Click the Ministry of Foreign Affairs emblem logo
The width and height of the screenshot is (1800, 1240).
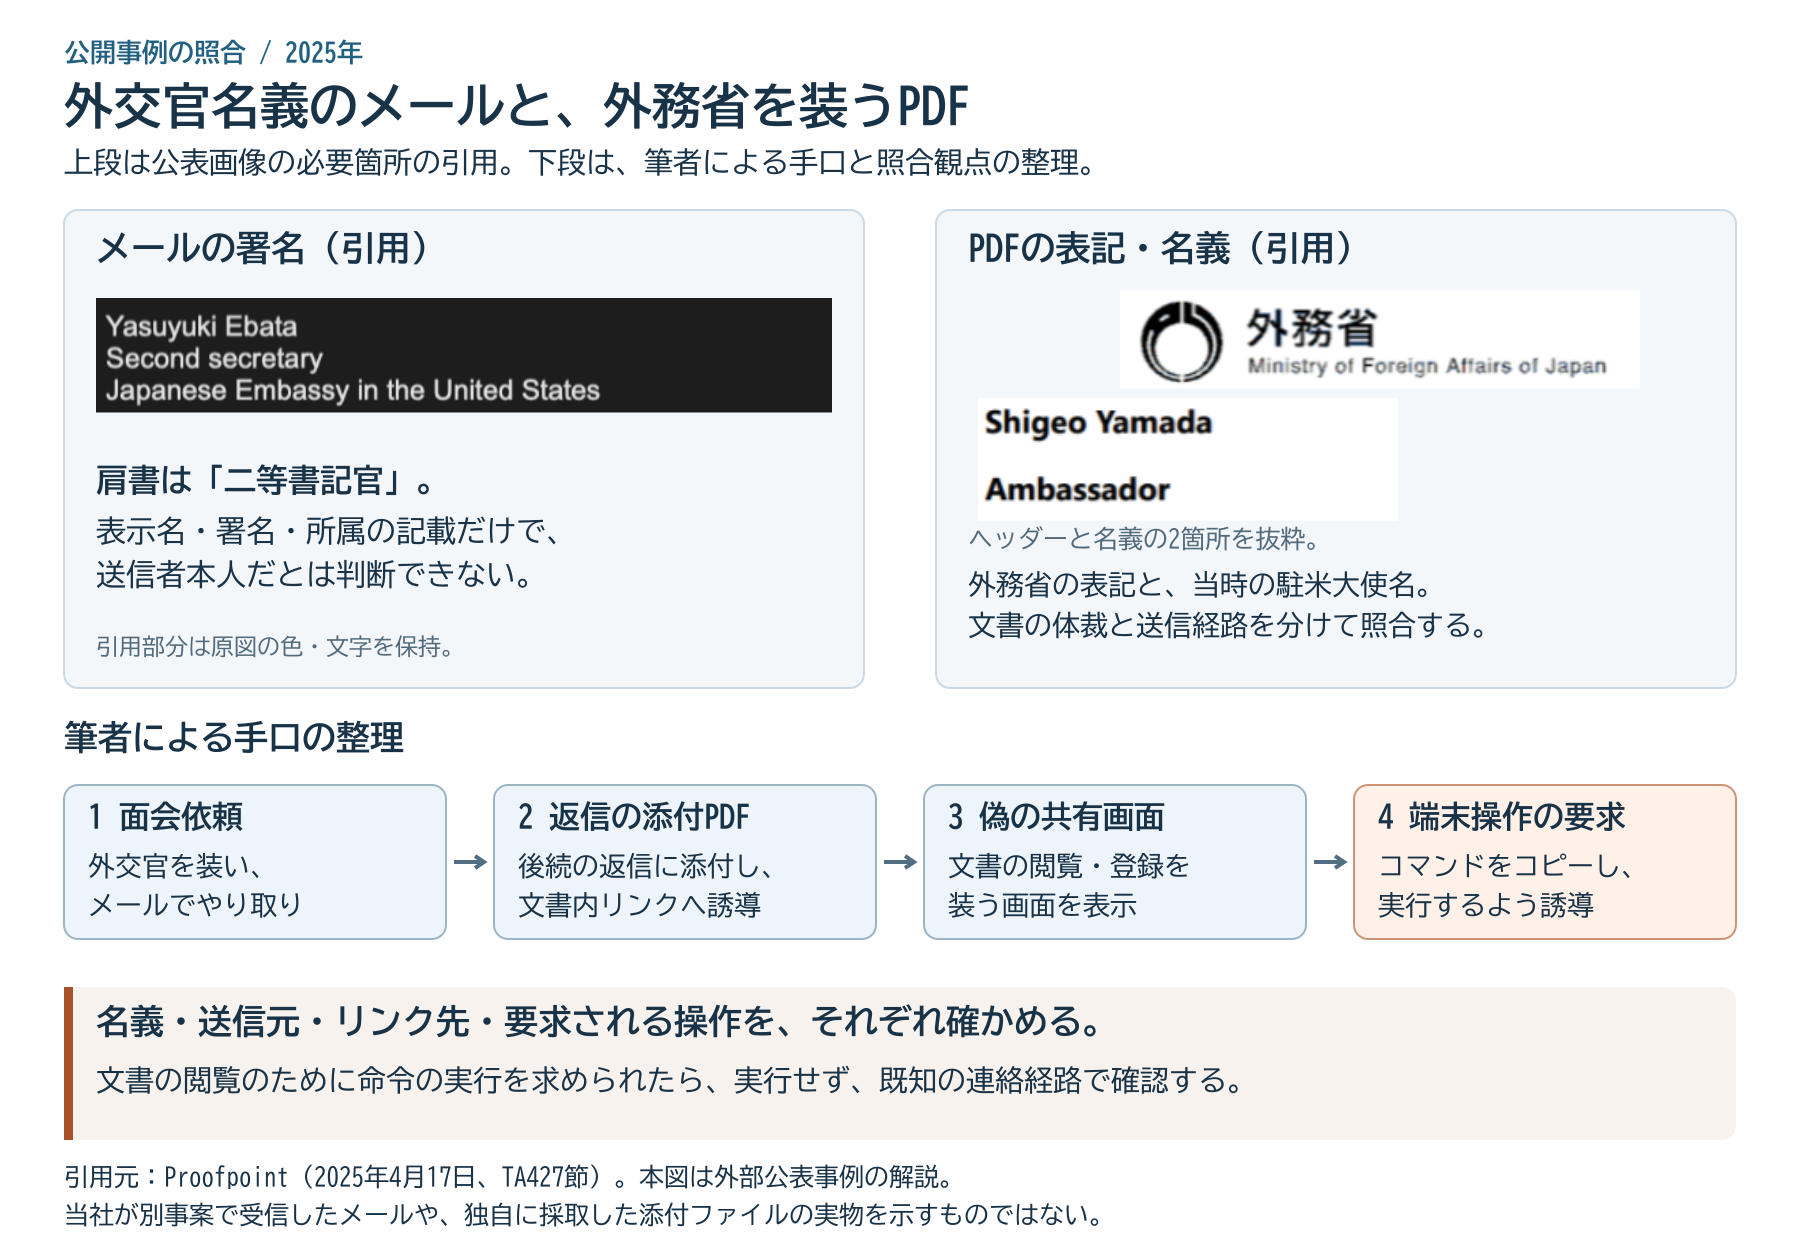pyautogui.click(x=1181, y=341)
